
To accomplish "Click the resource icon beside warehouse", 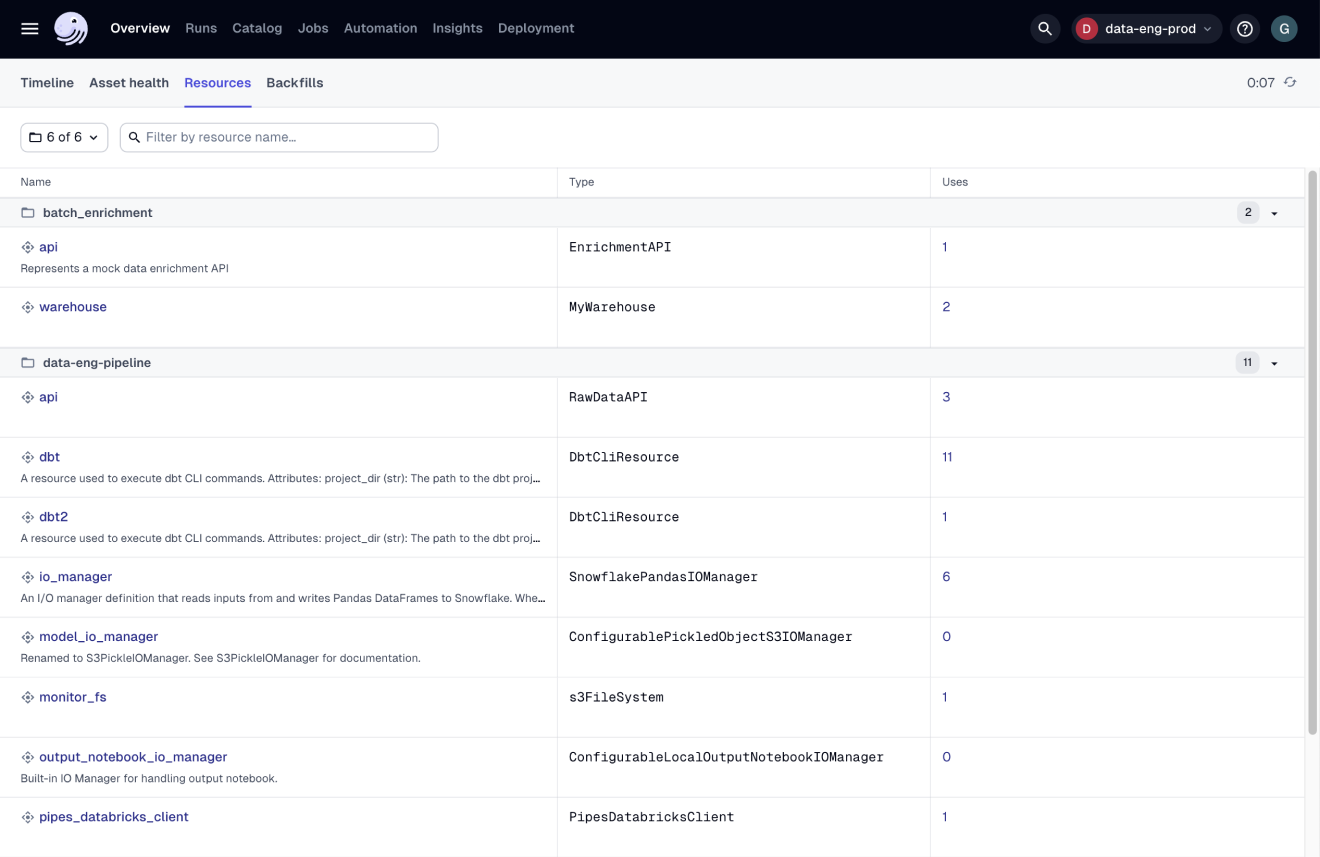I will pyautogui.click(x=27, y=306).
